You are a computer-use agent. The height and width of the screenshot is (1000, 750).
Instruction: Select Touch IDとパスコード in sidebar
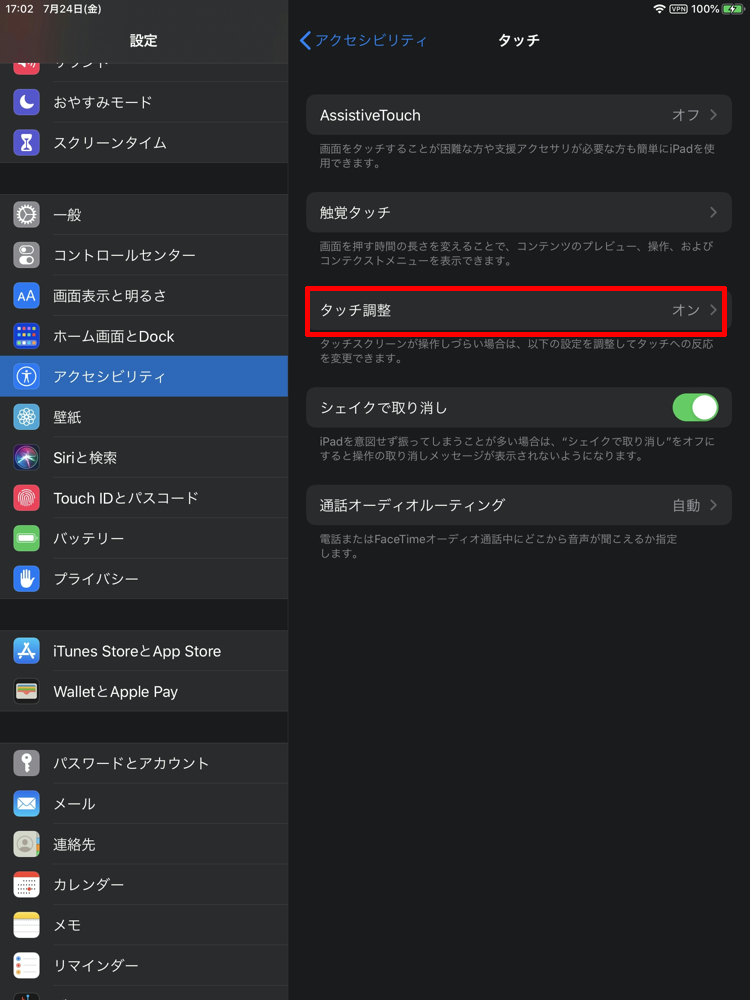tap(143, 498)
